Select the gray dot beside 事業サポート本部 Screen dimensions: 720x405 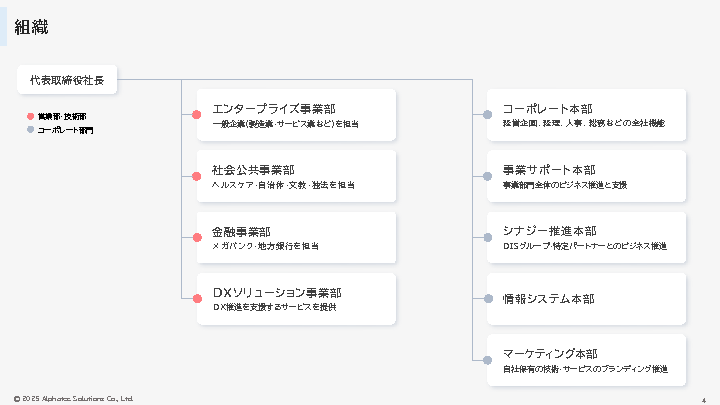pyautogui.click(x=487, y=176)
